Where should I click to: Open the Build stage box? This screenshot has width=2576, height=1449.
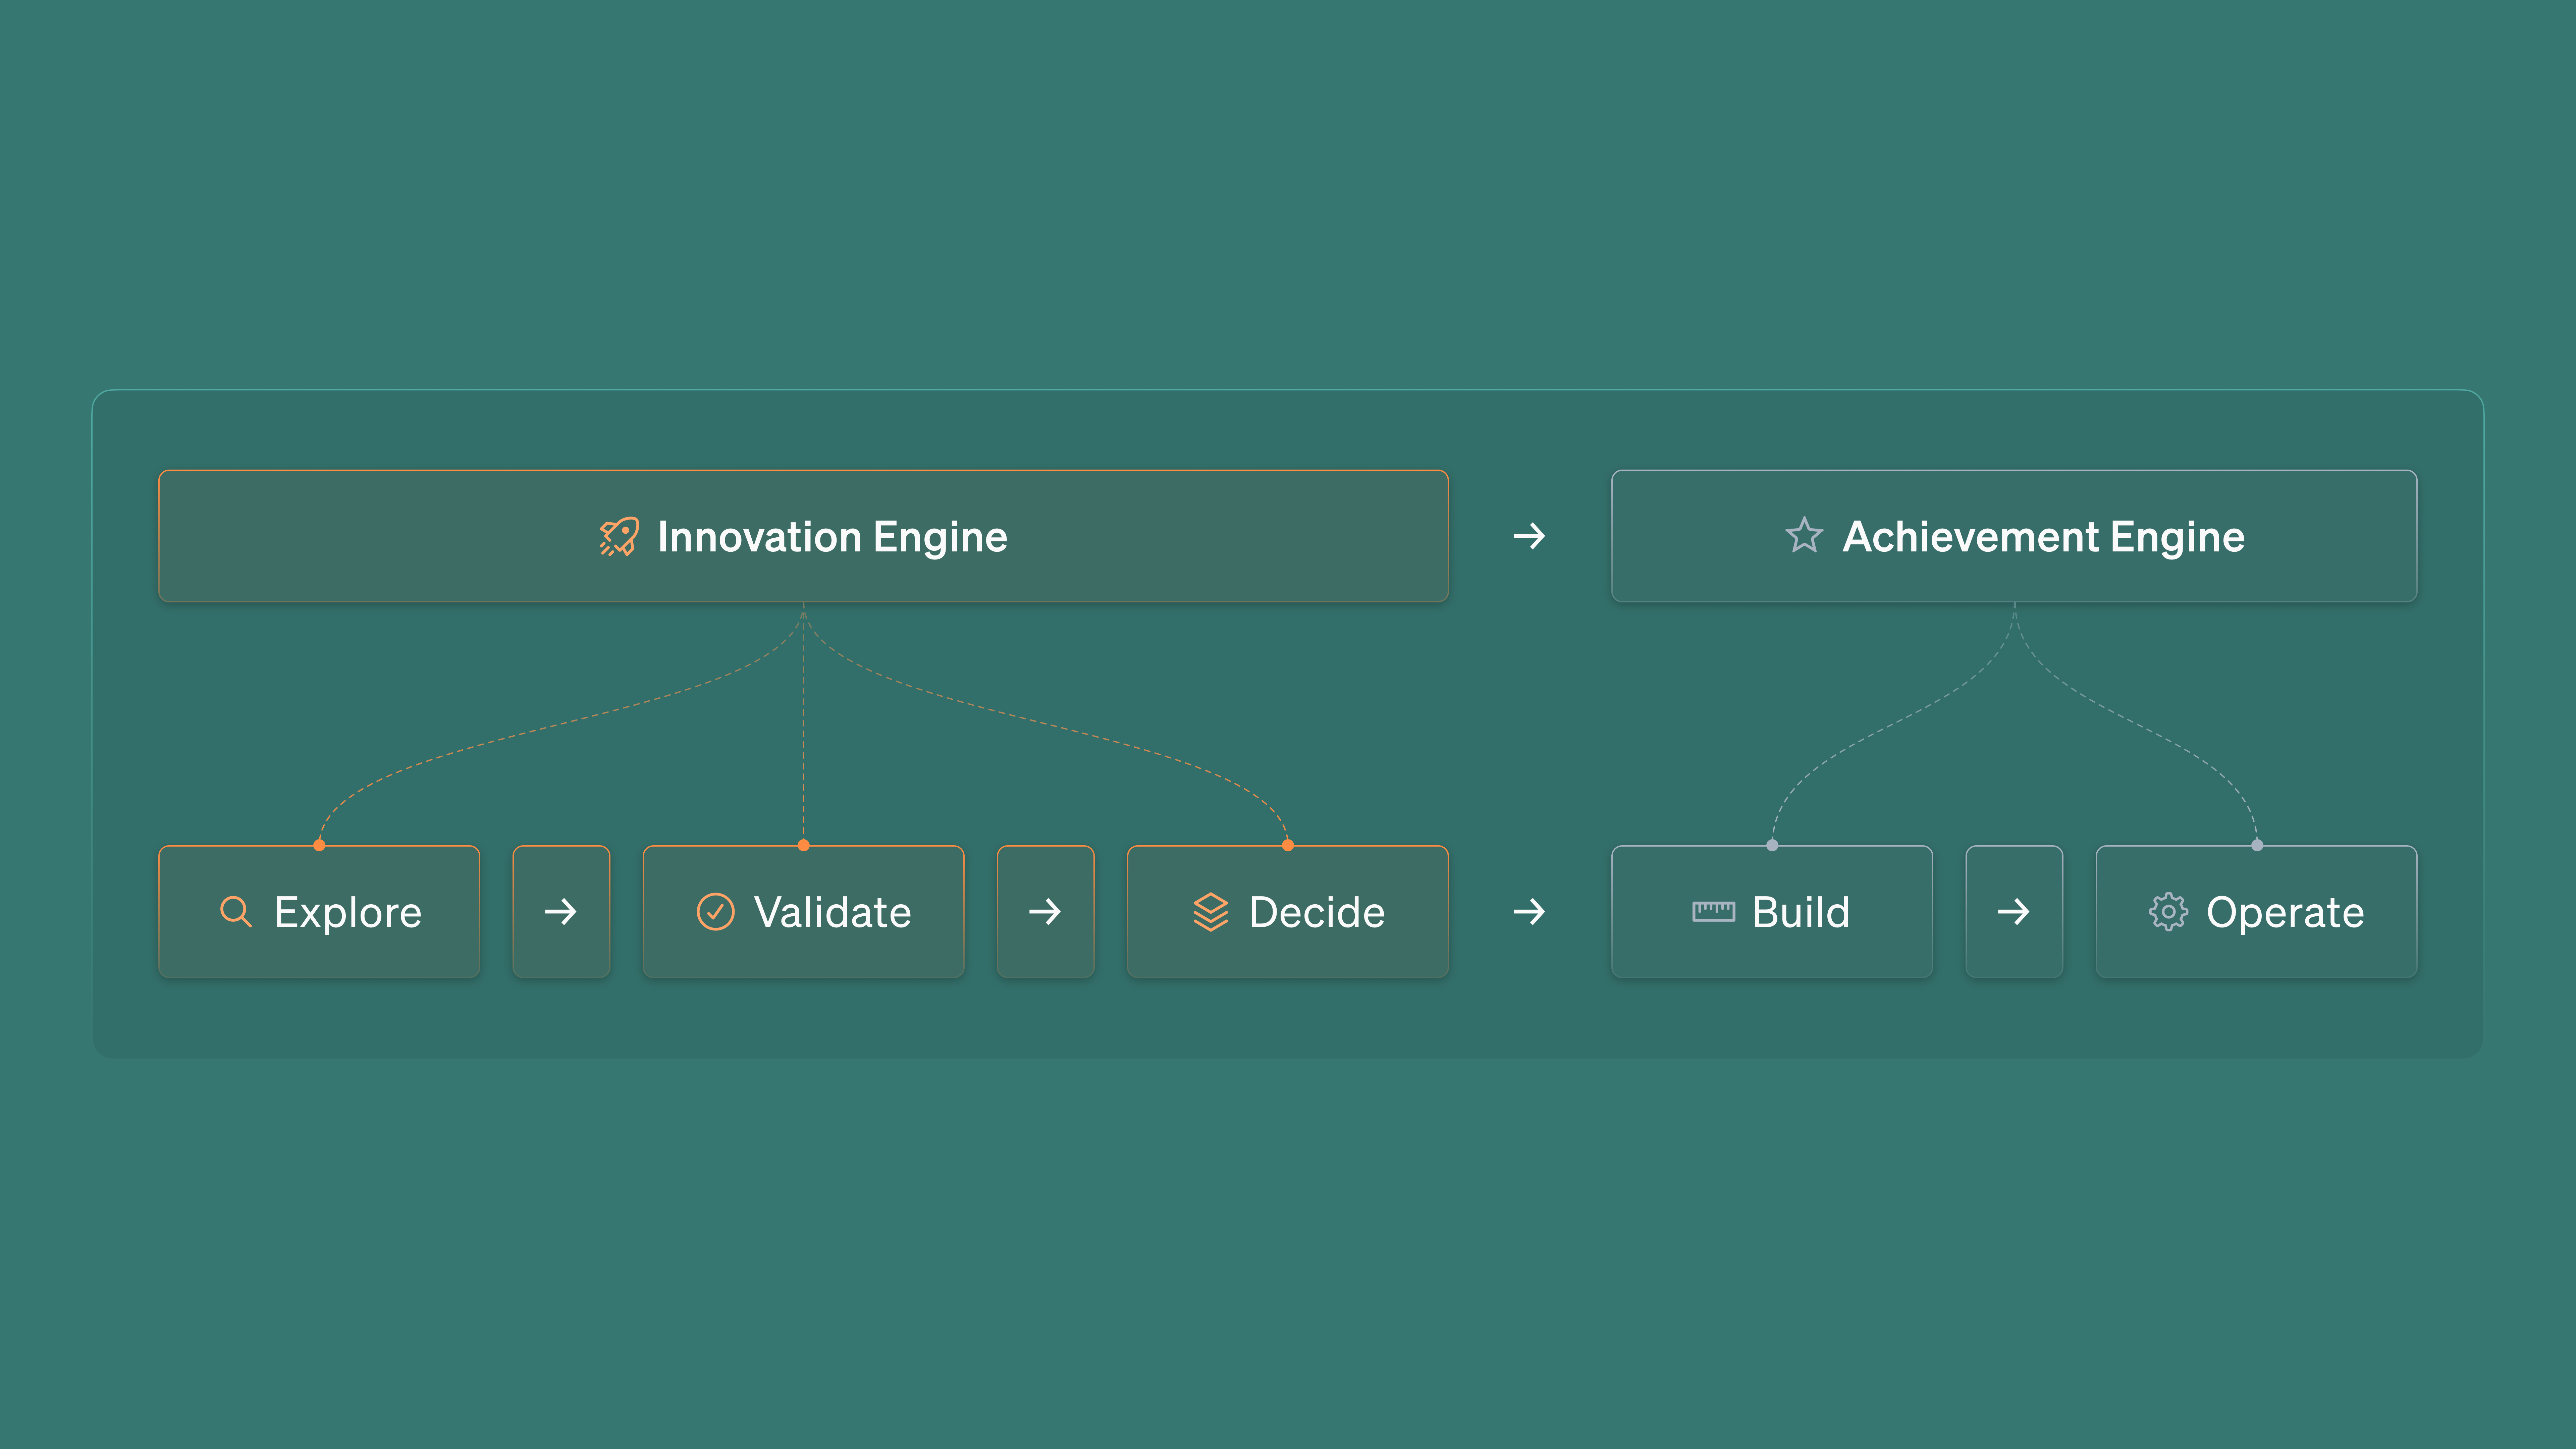(1772, 912)
